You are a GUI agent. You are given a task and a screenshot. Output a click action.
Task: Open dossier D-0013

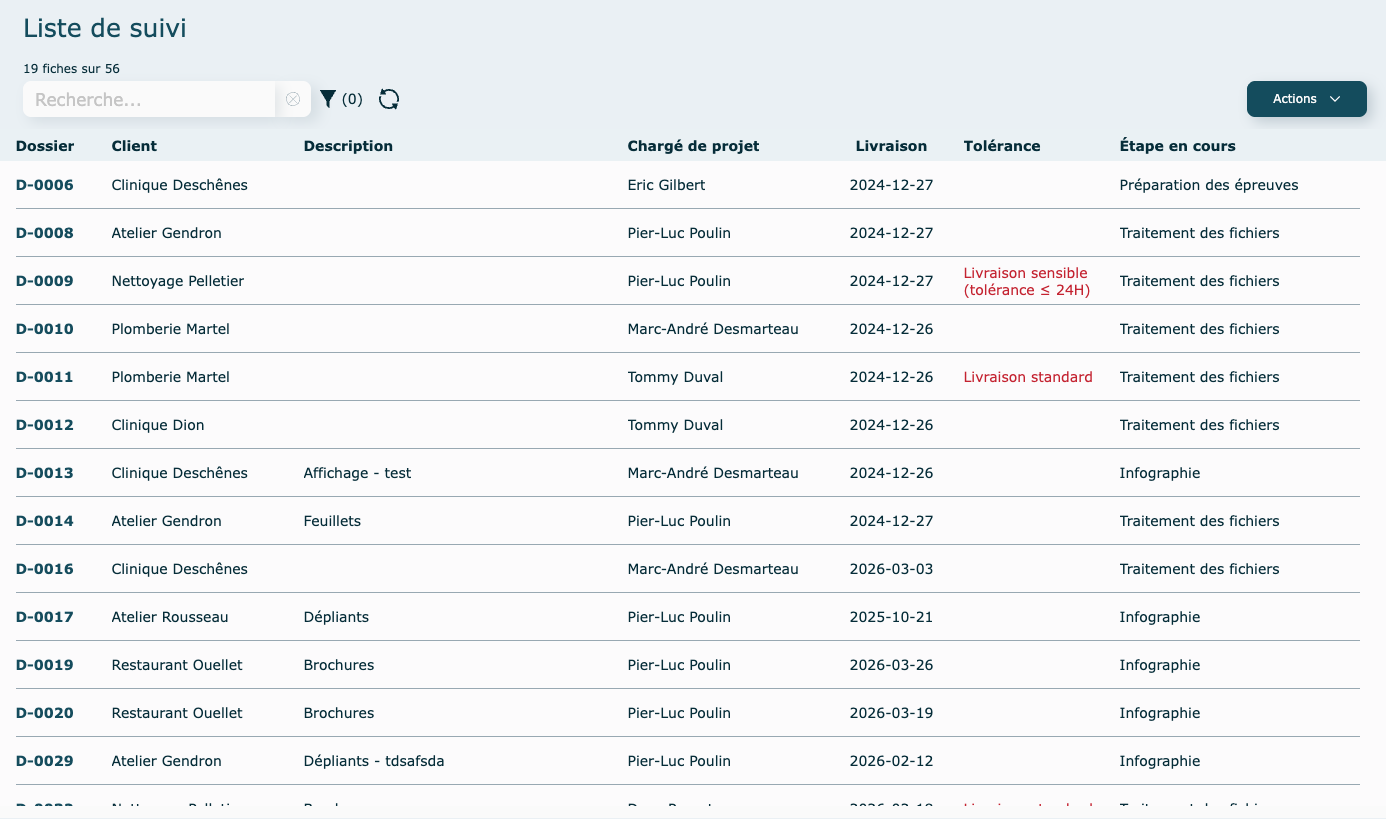pos(45,473)
